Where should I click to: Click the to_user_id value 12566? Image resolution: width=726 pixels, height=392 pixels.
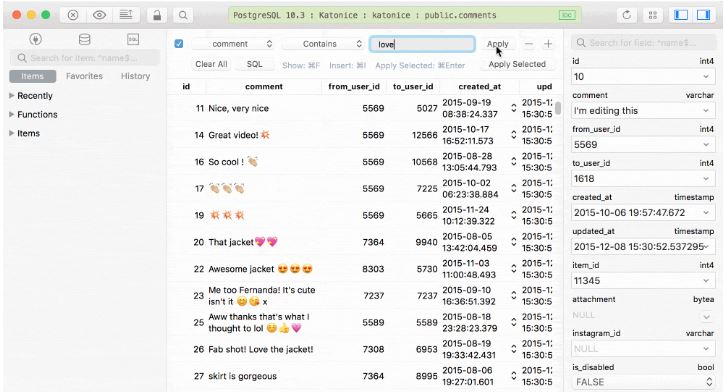[425, 135]
